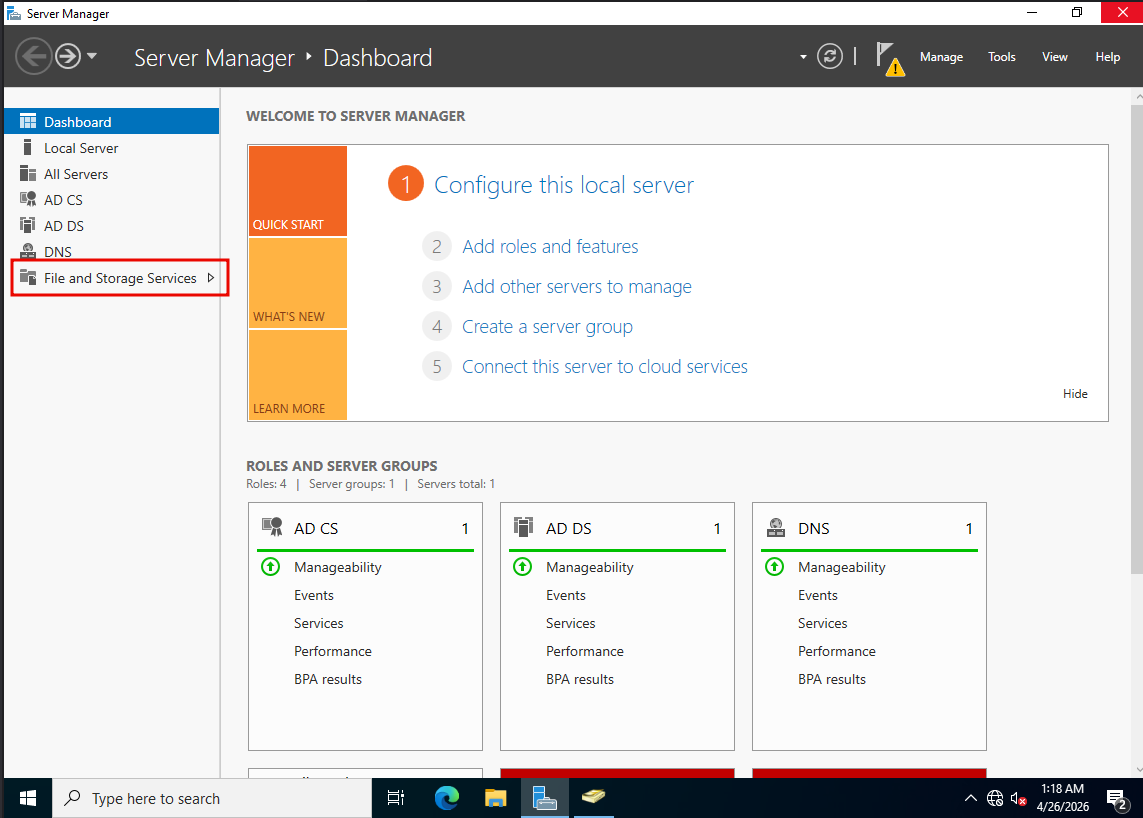Image resolution: width=1143 pixels, height=818 pixels.
Task: Select the WHAT'S NEW tile
Action: [x=297, y=283]
